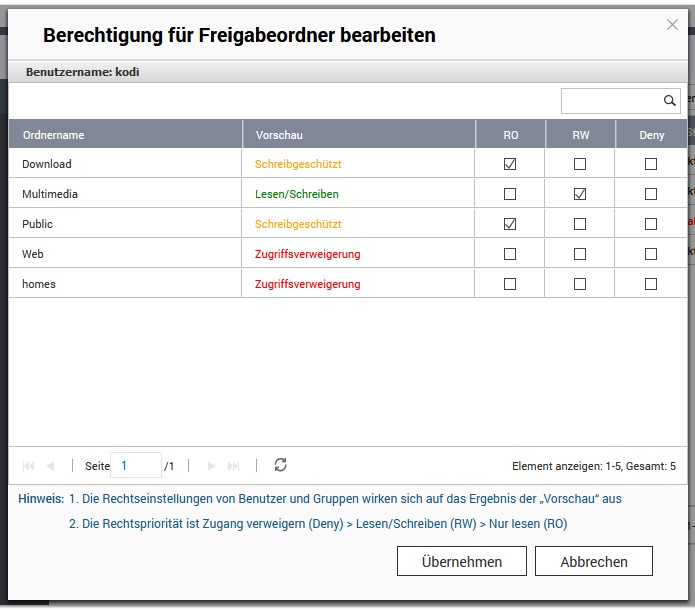Image resolution: width=695 pixels, height=611 pixels.
Task: Select the Multimedia folder name
Action: 50,194
